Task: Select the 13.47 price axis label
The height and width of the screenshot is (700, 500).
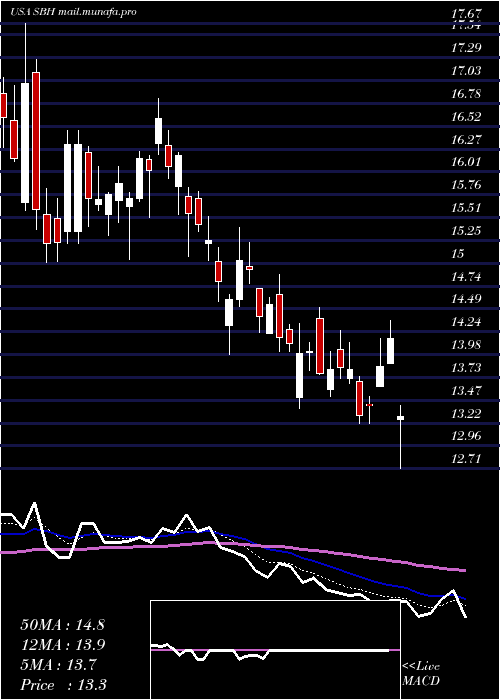Action: (x=466, y=391)
